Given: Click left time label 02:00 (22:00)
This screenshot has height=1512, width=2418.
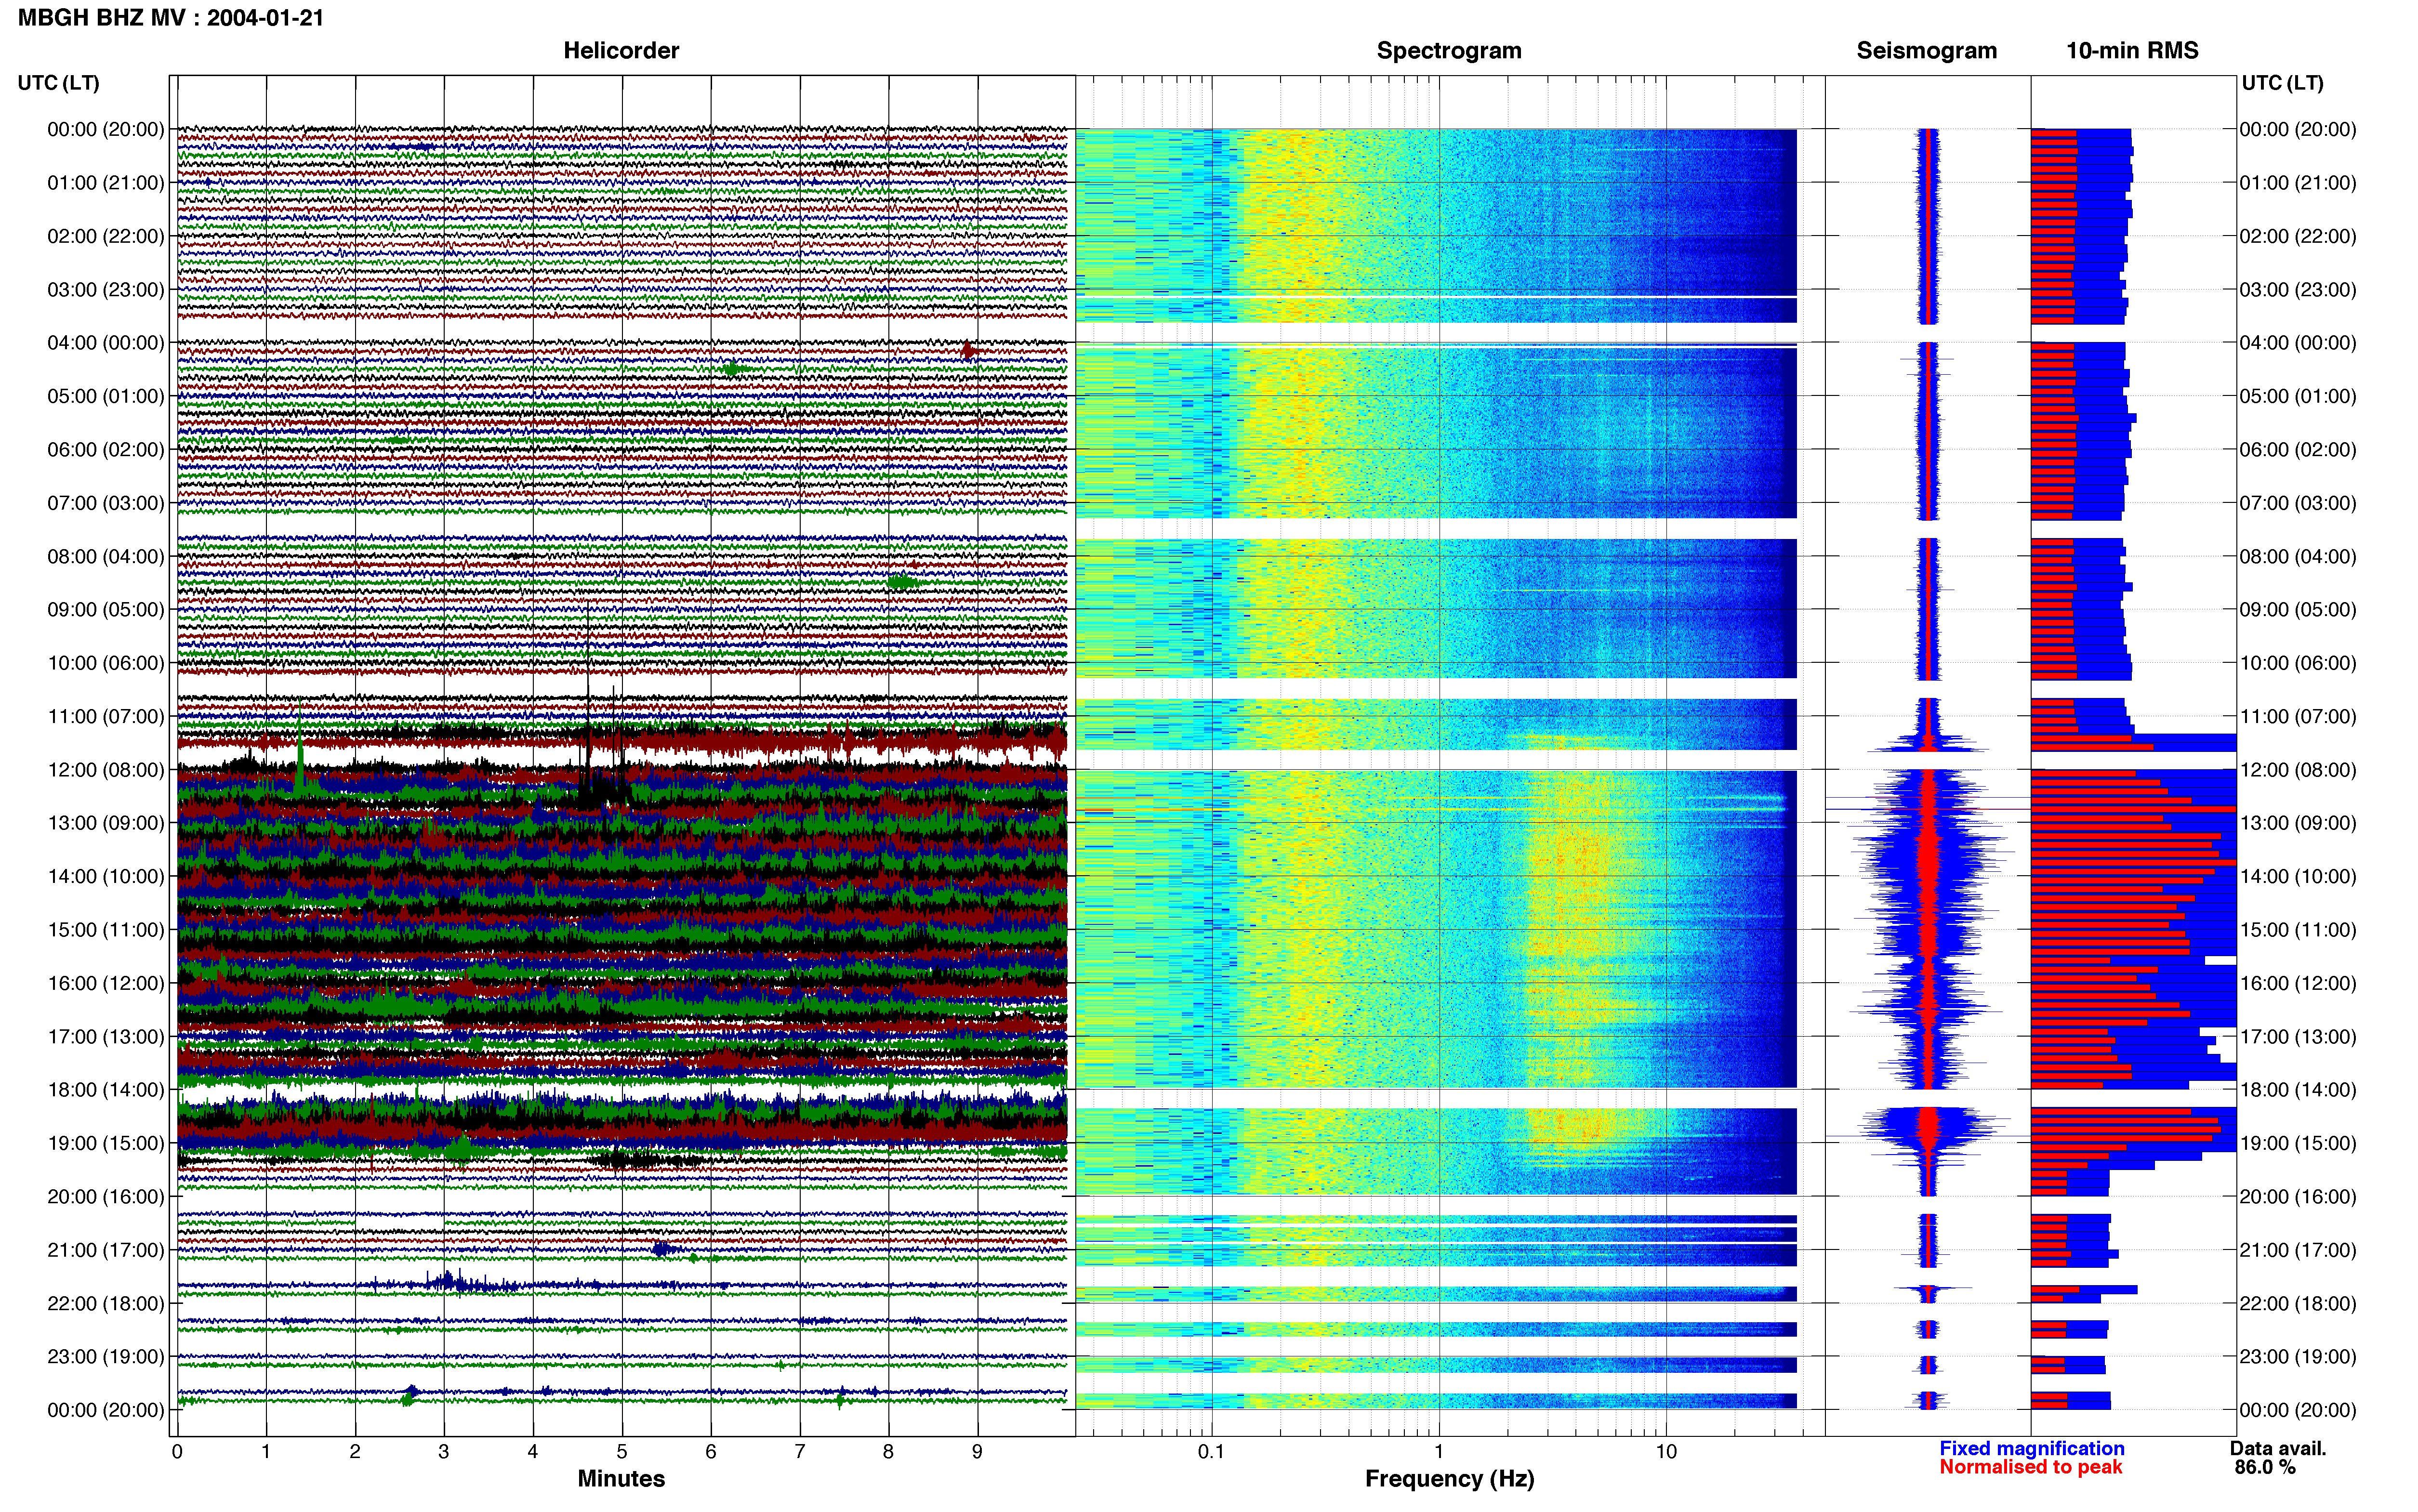Looking at the screenshot, I should [106, 236].
